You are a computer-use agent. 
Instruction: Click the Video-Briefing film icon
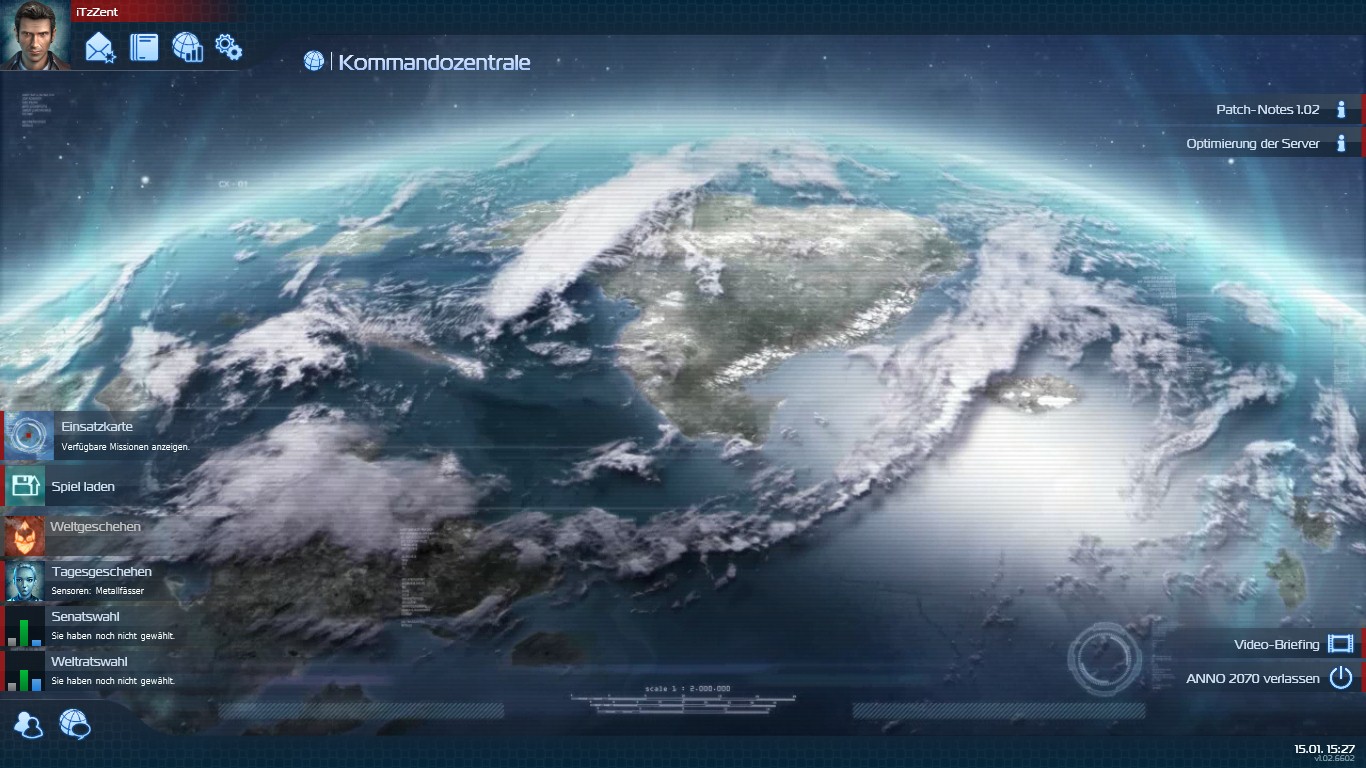click(x=1340, y=644)
